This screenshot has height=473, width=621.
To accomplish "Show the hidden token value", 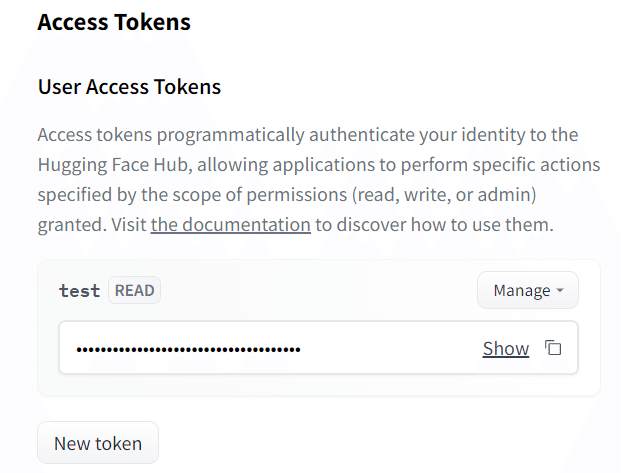I will click(x=506, y=349).
